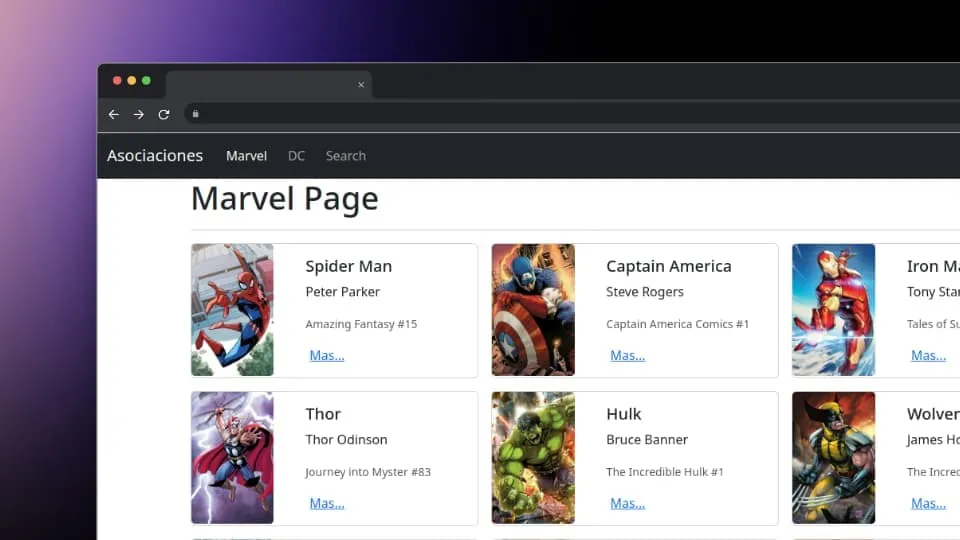Click the Hulk cover image
This screenshot has width=960, height=540.
point(533,458)
